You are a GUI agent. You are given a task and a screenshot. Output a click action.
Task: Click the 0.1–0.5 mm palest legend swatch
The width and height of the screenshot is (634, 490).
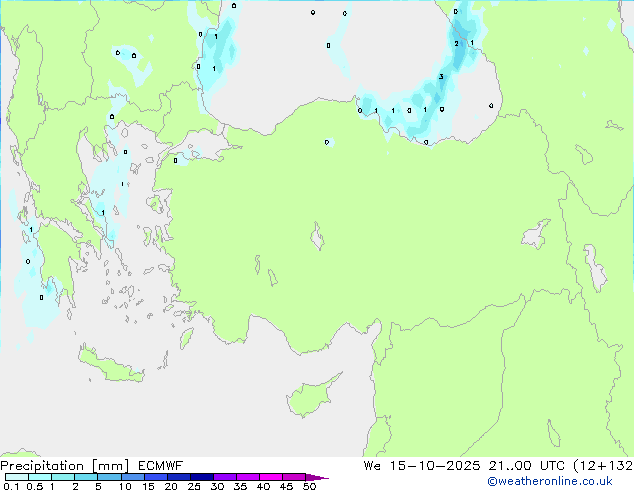[17, 477]
